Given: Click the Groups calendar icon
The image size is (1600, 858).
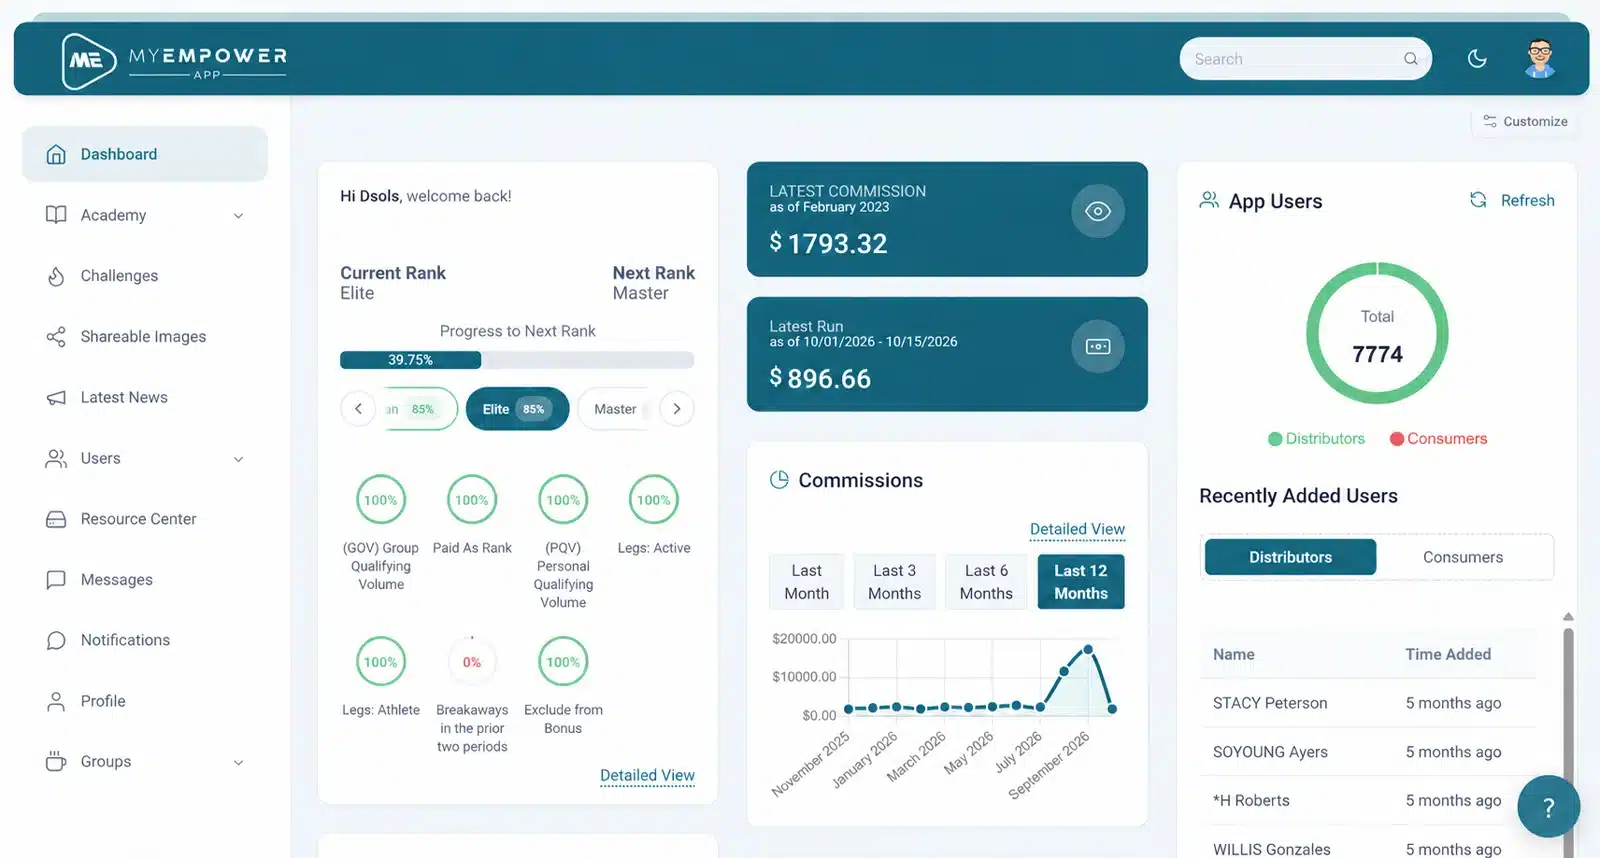Looking at the screenshot, I should (x=56, y=761).
